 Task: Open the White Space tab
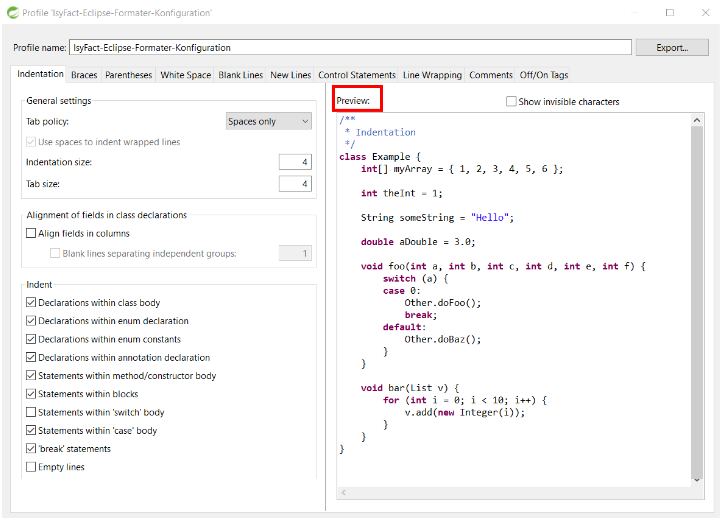pyautogui.click(x=186, y=75)
